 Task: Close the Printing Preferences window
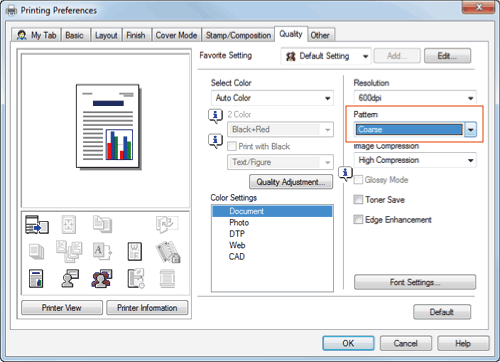pos(479,7)
